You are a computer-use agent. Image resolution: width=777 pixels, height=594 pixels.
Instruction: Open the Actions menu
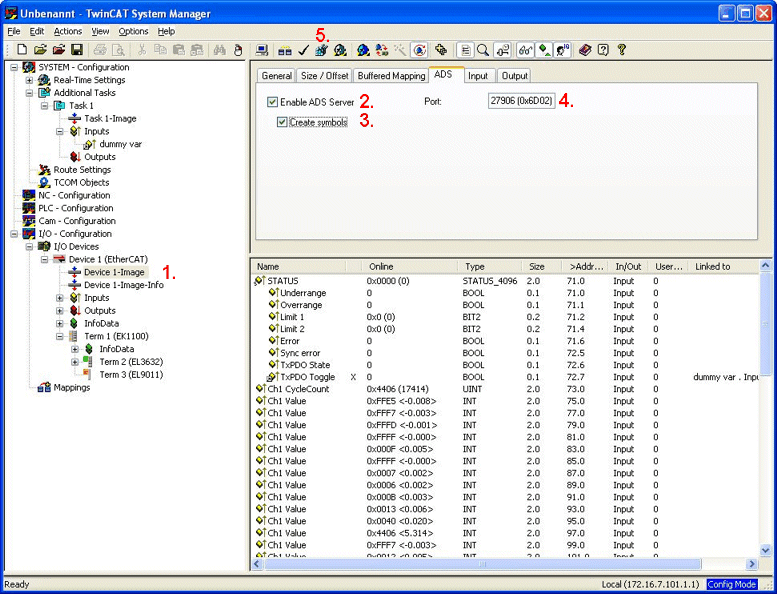tap(68, 31)
